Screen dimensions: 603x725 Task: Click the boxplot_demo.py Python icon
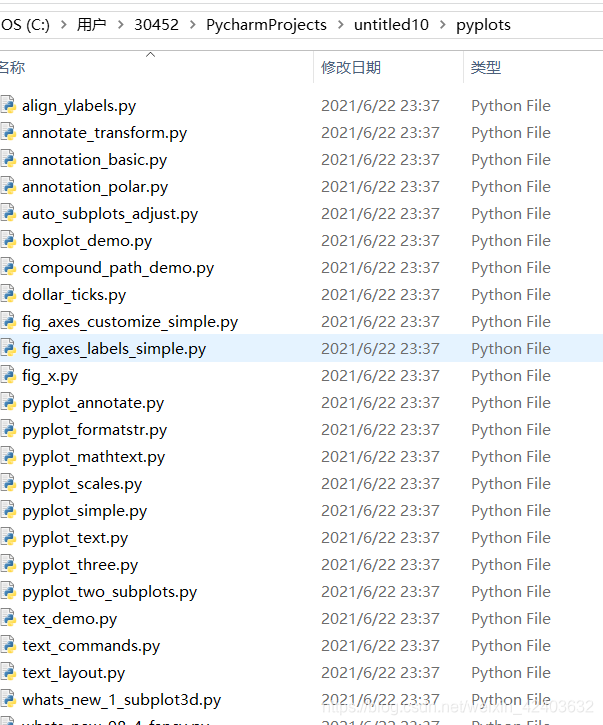click(8, 240)
